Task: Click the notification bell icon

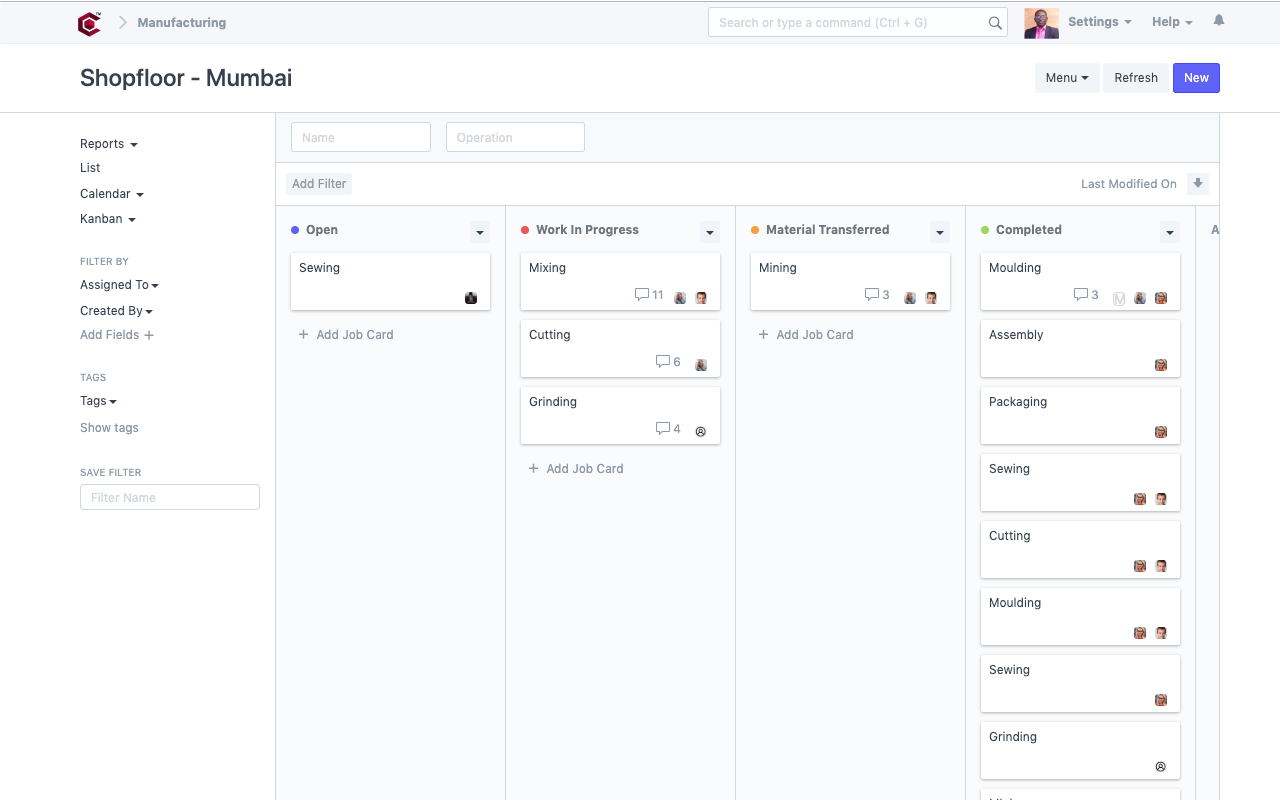Action: (1218, 20)
